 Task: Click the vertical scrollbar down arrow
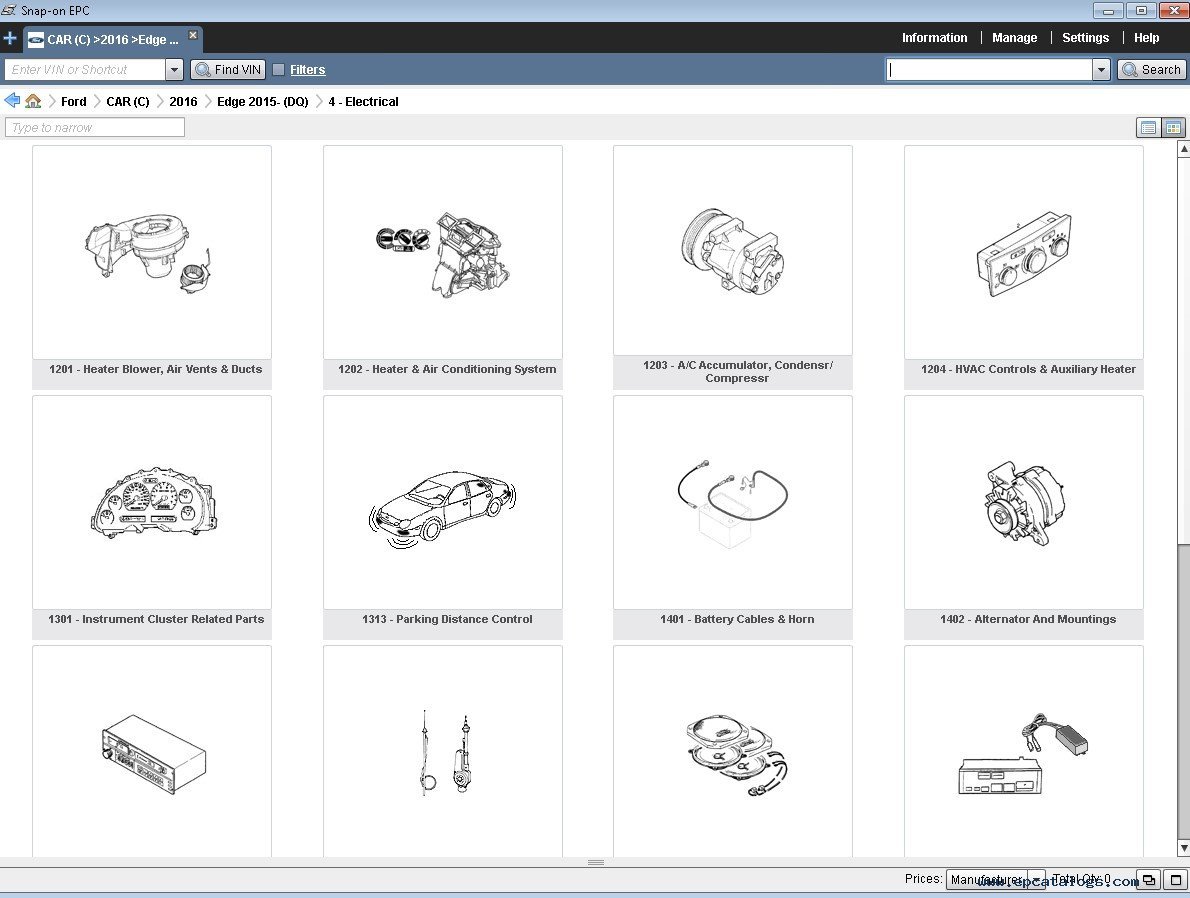[x=1183, y=848]
